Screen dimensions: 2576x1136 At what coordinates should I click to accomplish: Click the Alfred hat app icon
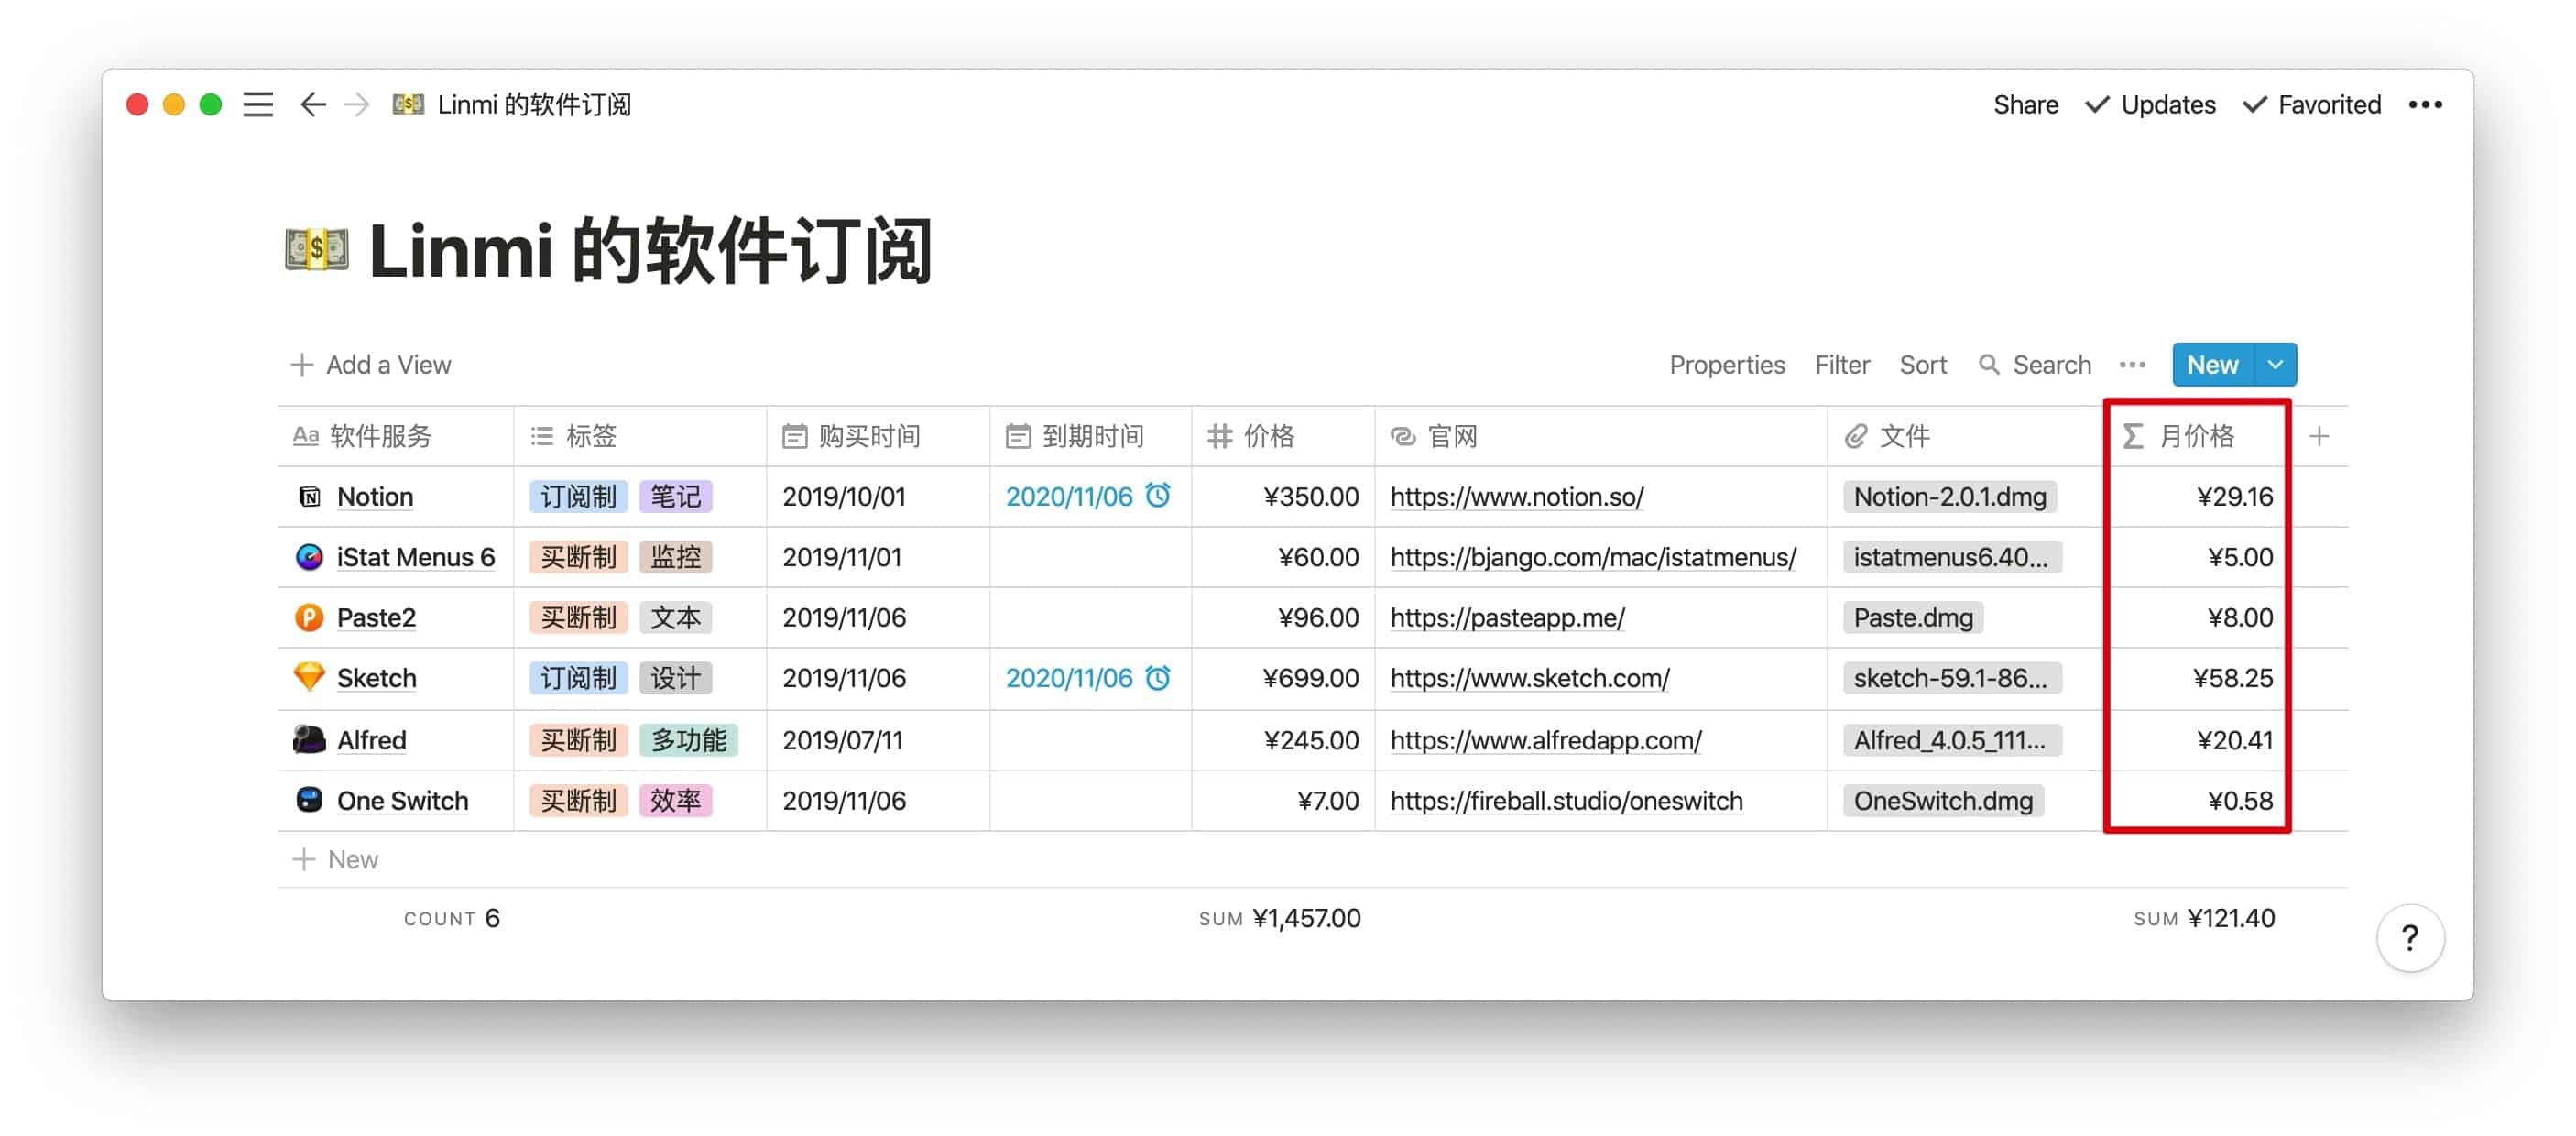[309, 740]
